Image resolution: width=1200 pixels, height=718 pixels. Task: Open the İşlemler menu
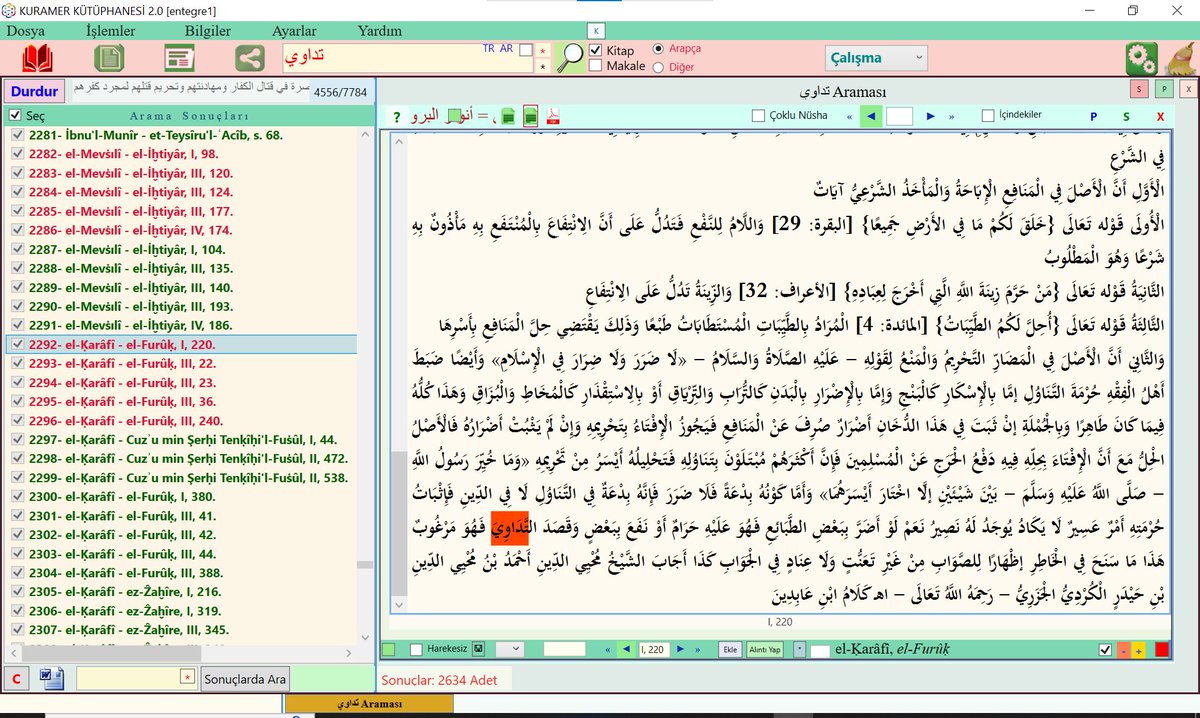[110, 31]
